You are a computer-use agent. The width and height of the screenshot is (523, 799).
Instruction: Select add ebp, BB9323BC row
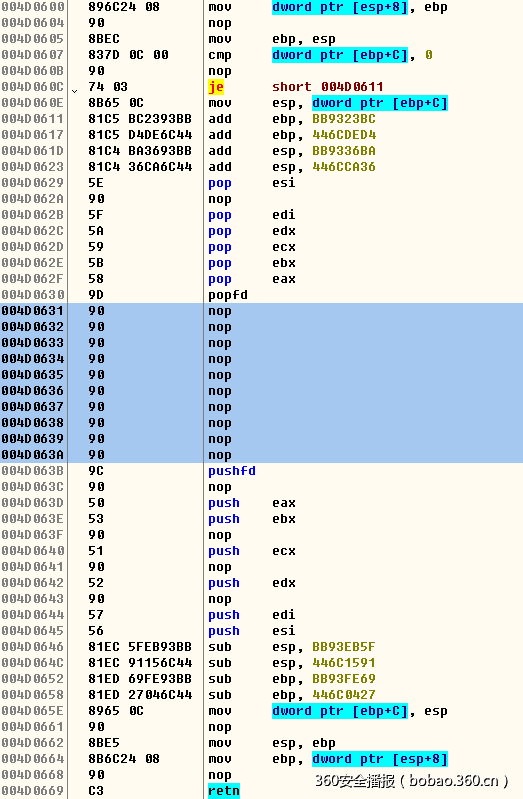coord(262,119)
